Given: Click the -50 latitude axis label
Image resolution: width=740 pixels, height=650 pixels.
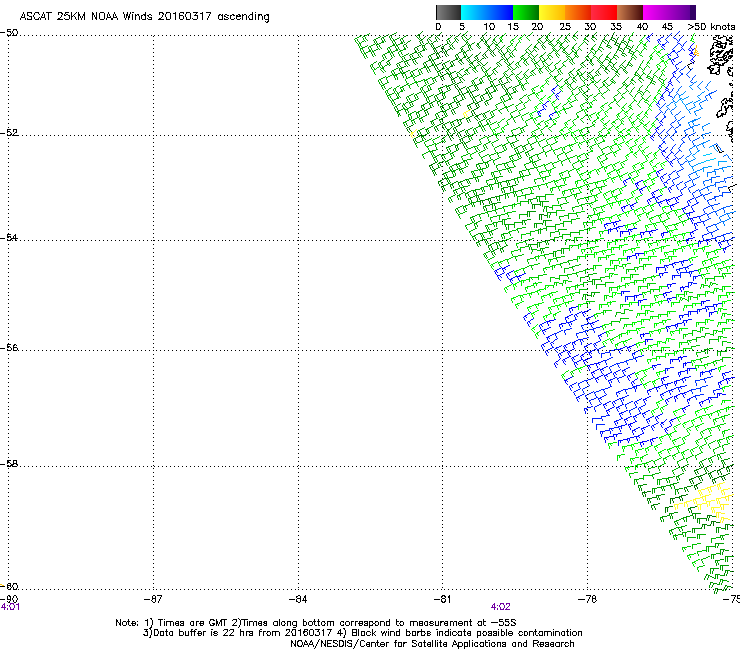Looking at the screenshot, I should pos(9,33).
